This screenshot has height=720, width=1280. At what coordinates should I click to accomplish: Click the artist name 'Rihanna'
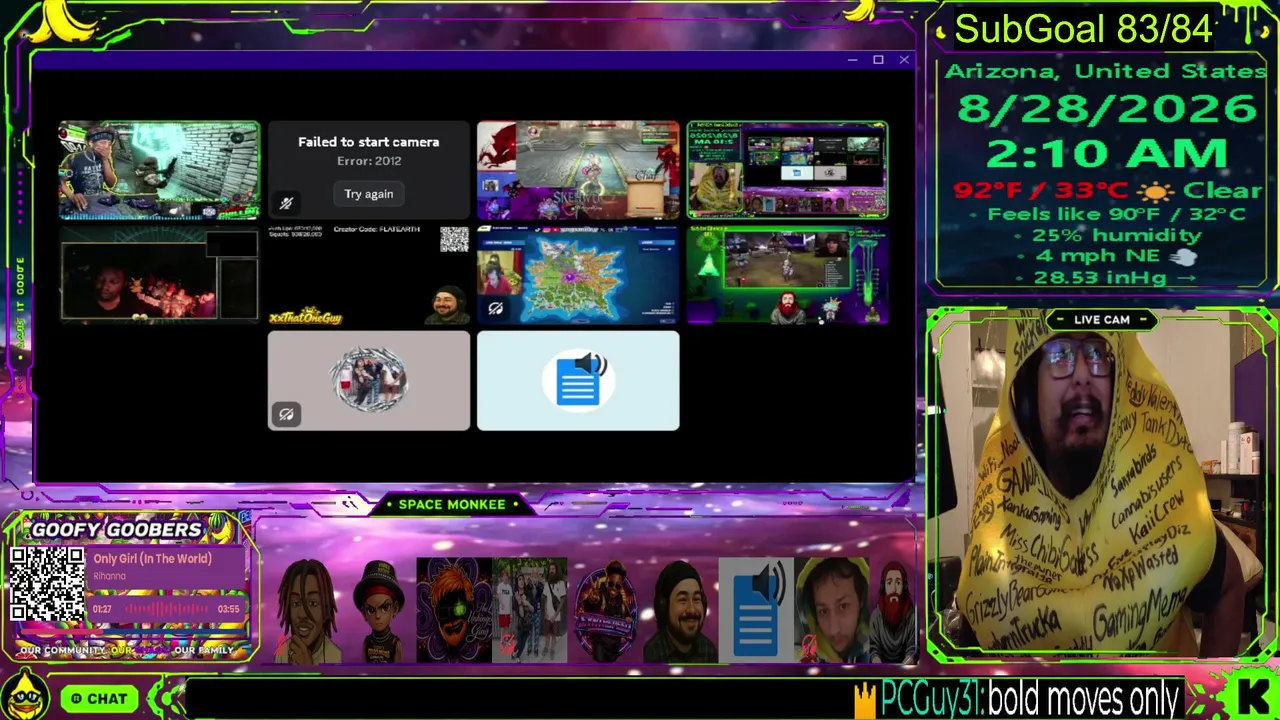[x=110, y=576]
